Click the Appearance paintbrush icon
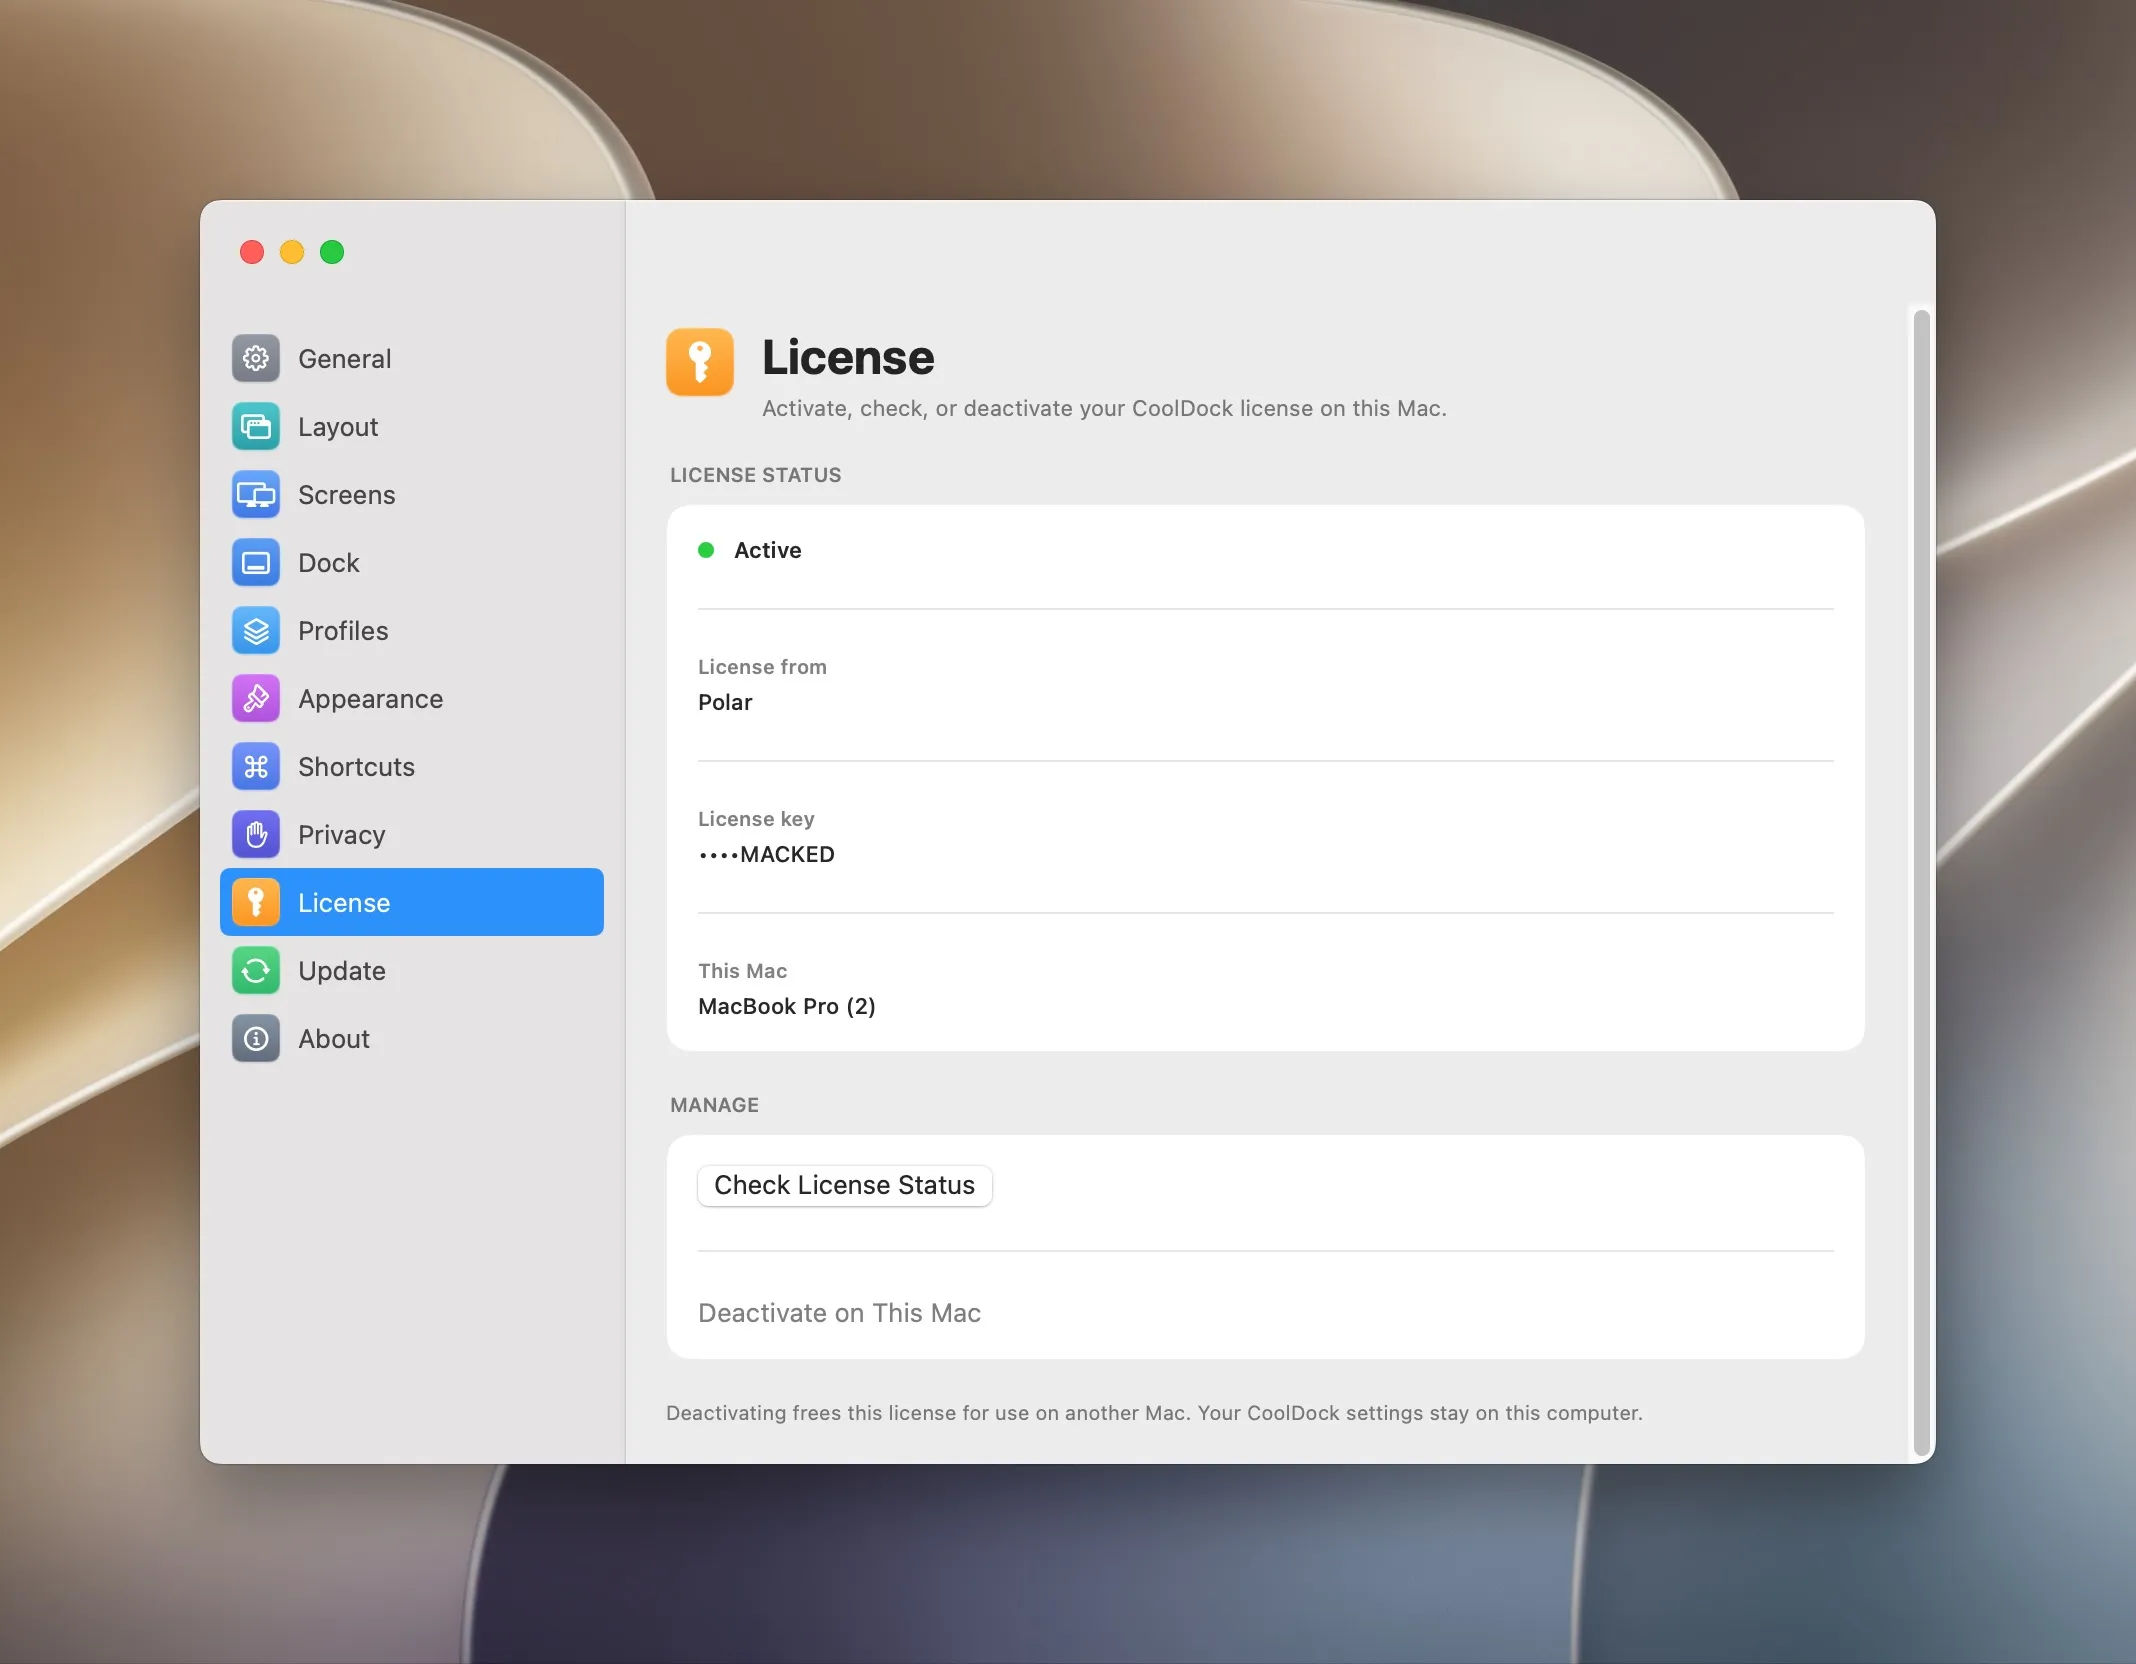Viewport: 2136px width, 1664px height. tap(256, 698)
